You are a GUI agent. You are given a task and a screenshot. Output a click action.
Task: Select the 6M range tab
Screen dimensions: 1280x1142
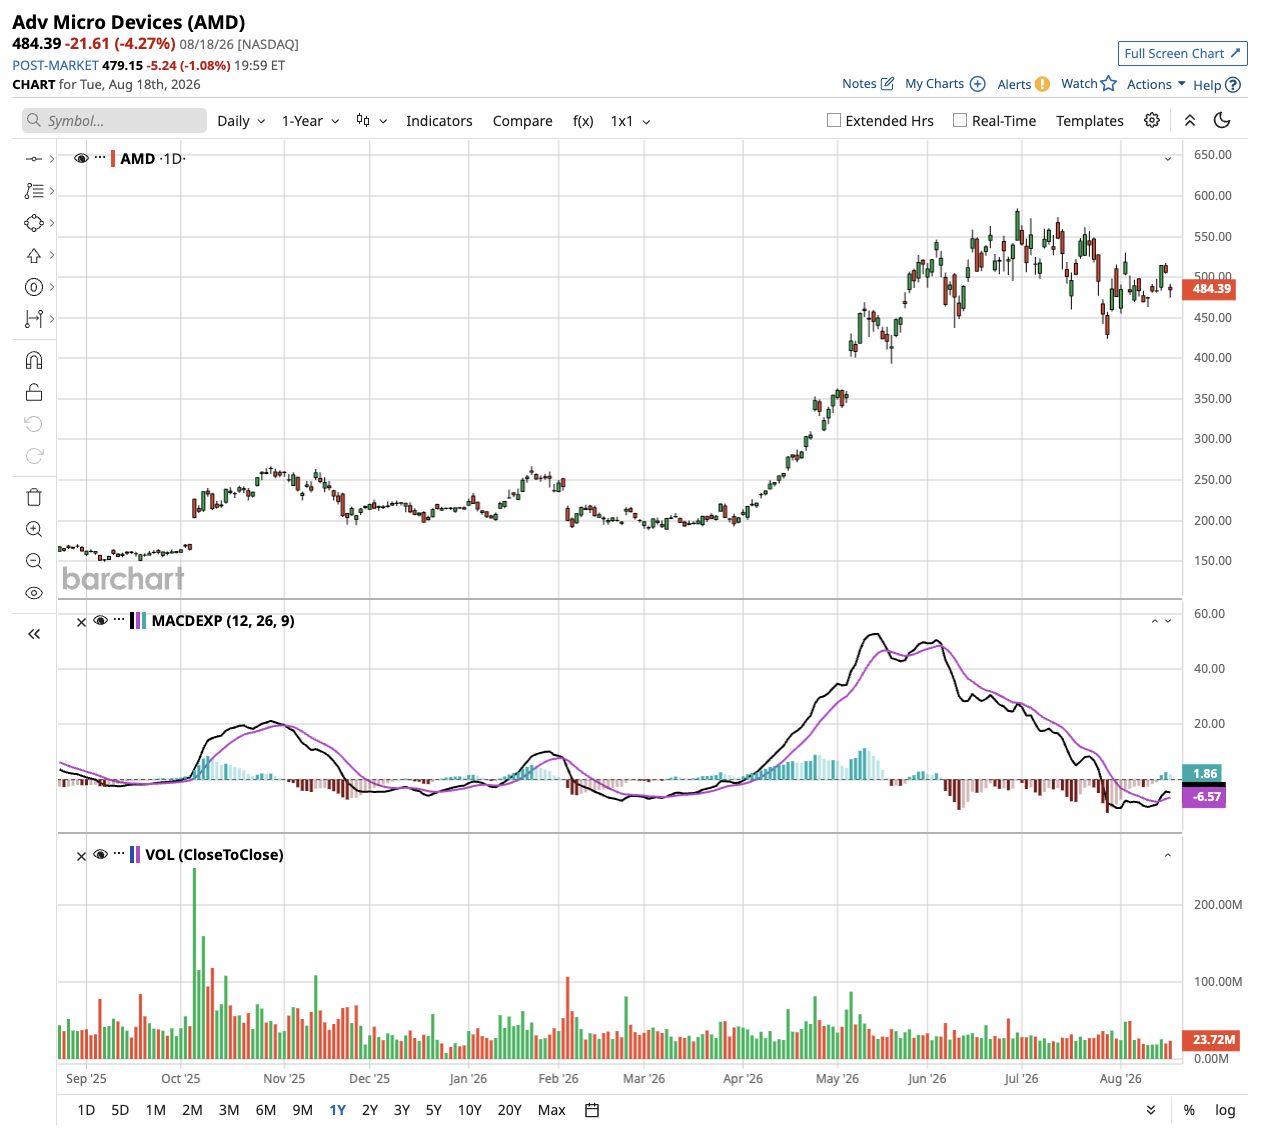[266, 1110]
